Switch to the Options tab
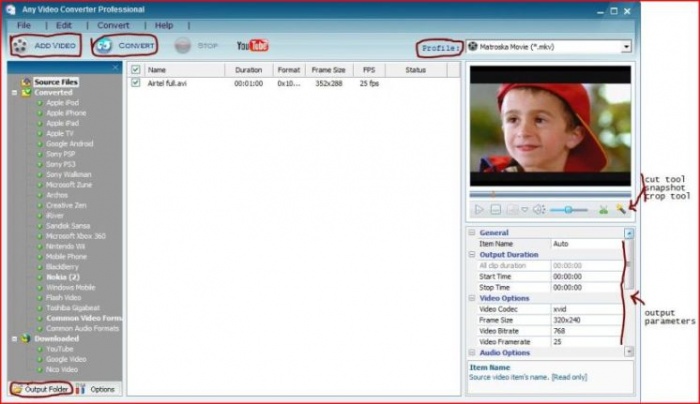This screenshot has width=700, height=404. 102,388
